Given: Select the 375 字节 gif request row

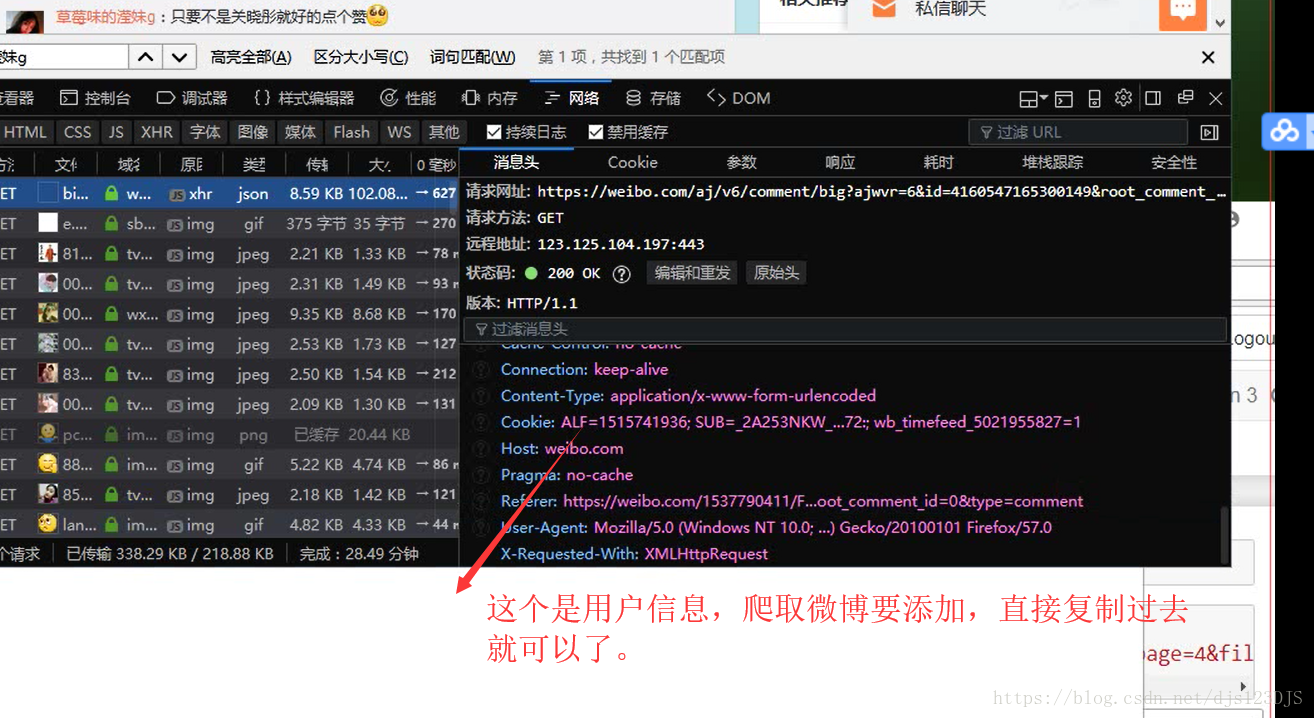Looking at the screenshot, I should point(229,224).
